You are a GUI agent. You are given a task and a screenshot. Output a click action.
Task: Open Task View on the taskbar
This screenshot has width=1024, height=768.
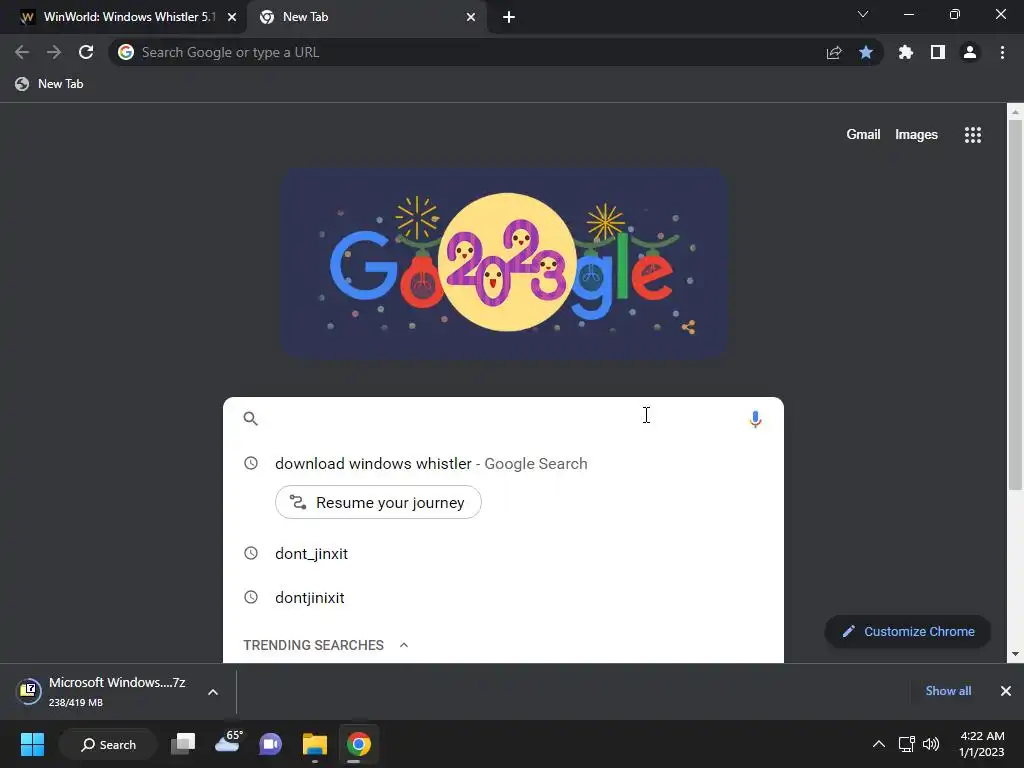184,744
